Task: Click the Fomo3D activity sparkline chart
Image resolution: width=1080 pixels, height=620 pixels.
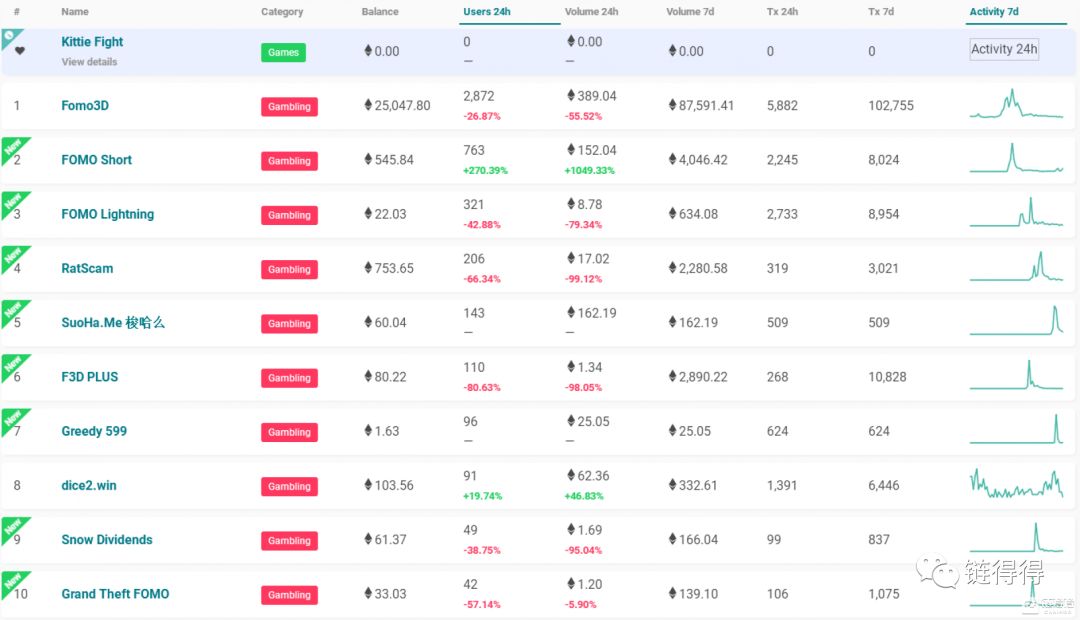Action: [x=1016, y=105]
